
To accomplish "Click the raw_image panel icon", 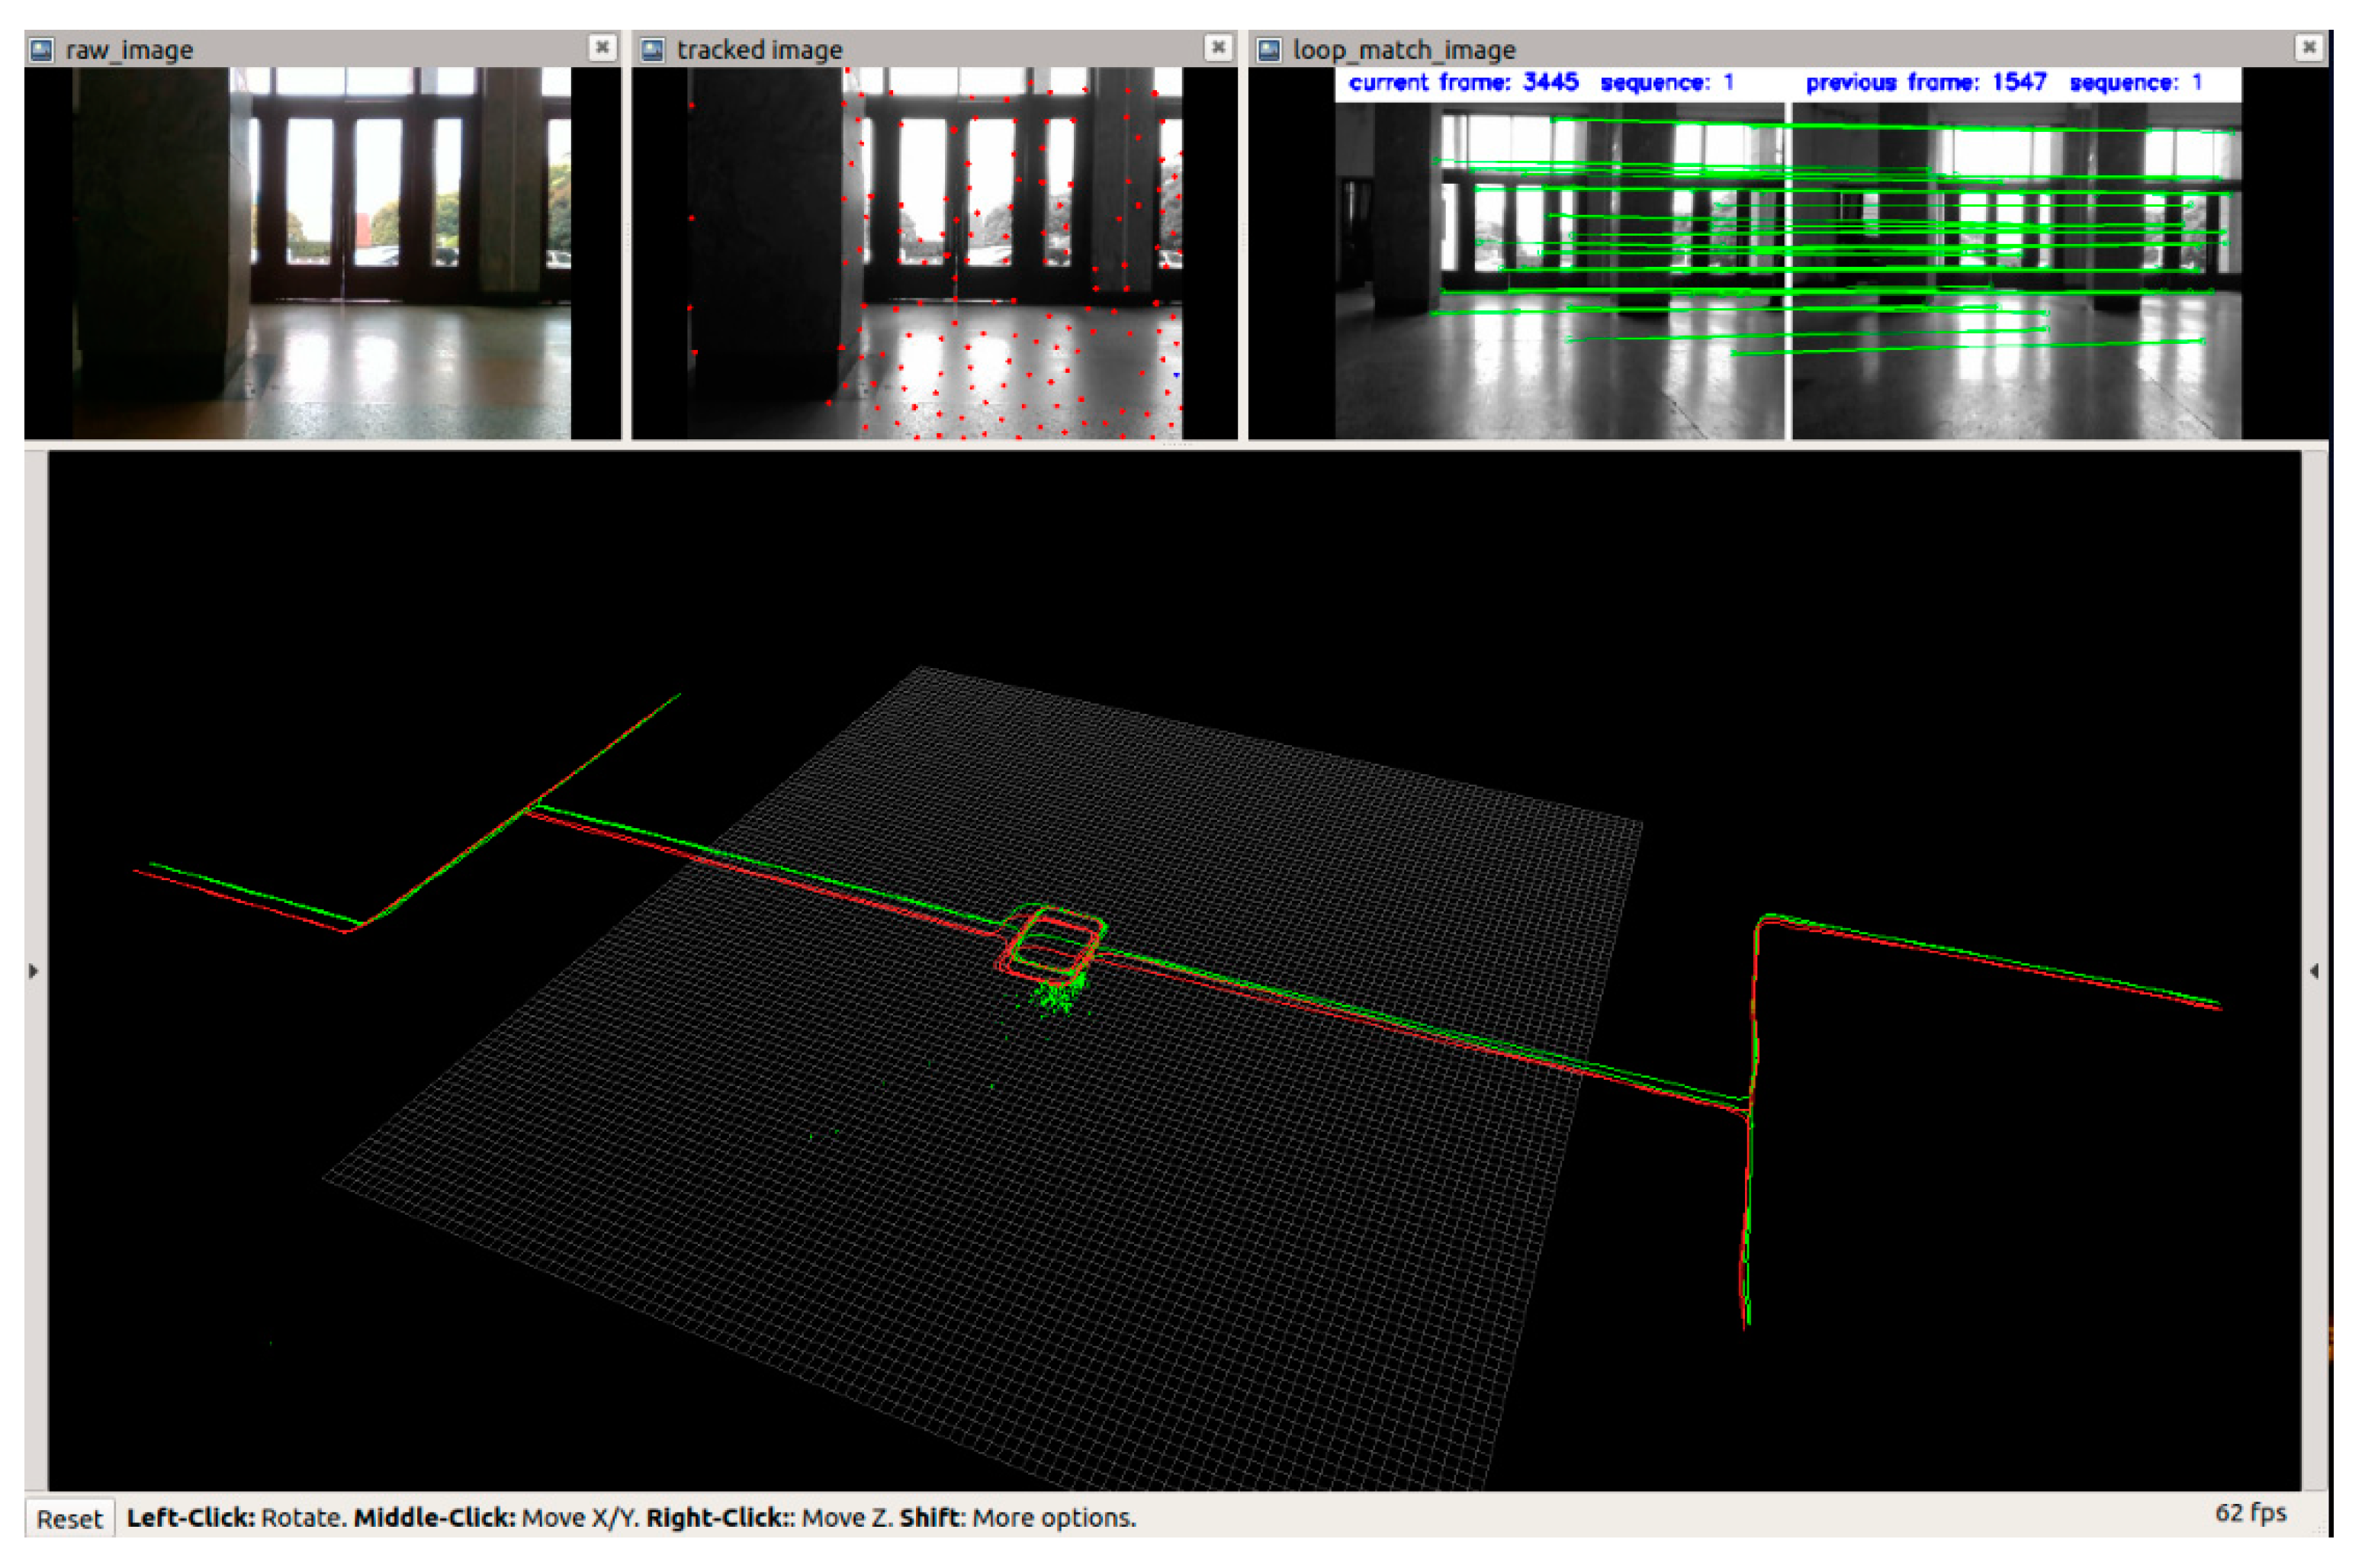I will click(42, 50).
